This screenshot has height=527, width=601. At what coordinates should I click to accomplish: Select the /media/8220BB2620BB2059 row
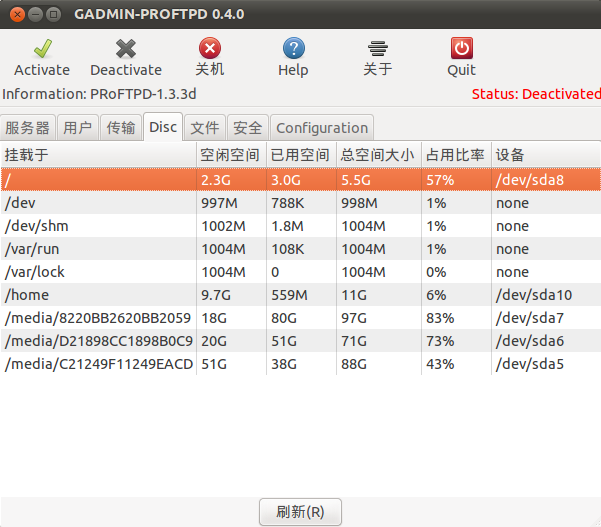pyautogui.click(x=300, y=318)
